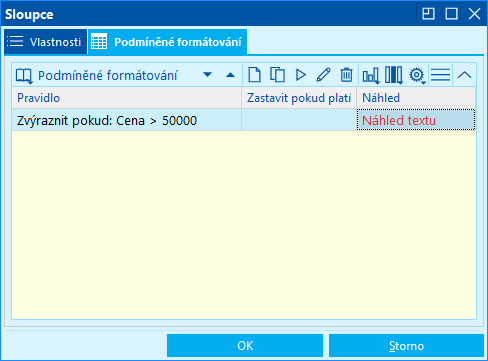The image size is (488, 361).
Task: Click the open book icon beside Podmíněné formátování
Action: 24,76
